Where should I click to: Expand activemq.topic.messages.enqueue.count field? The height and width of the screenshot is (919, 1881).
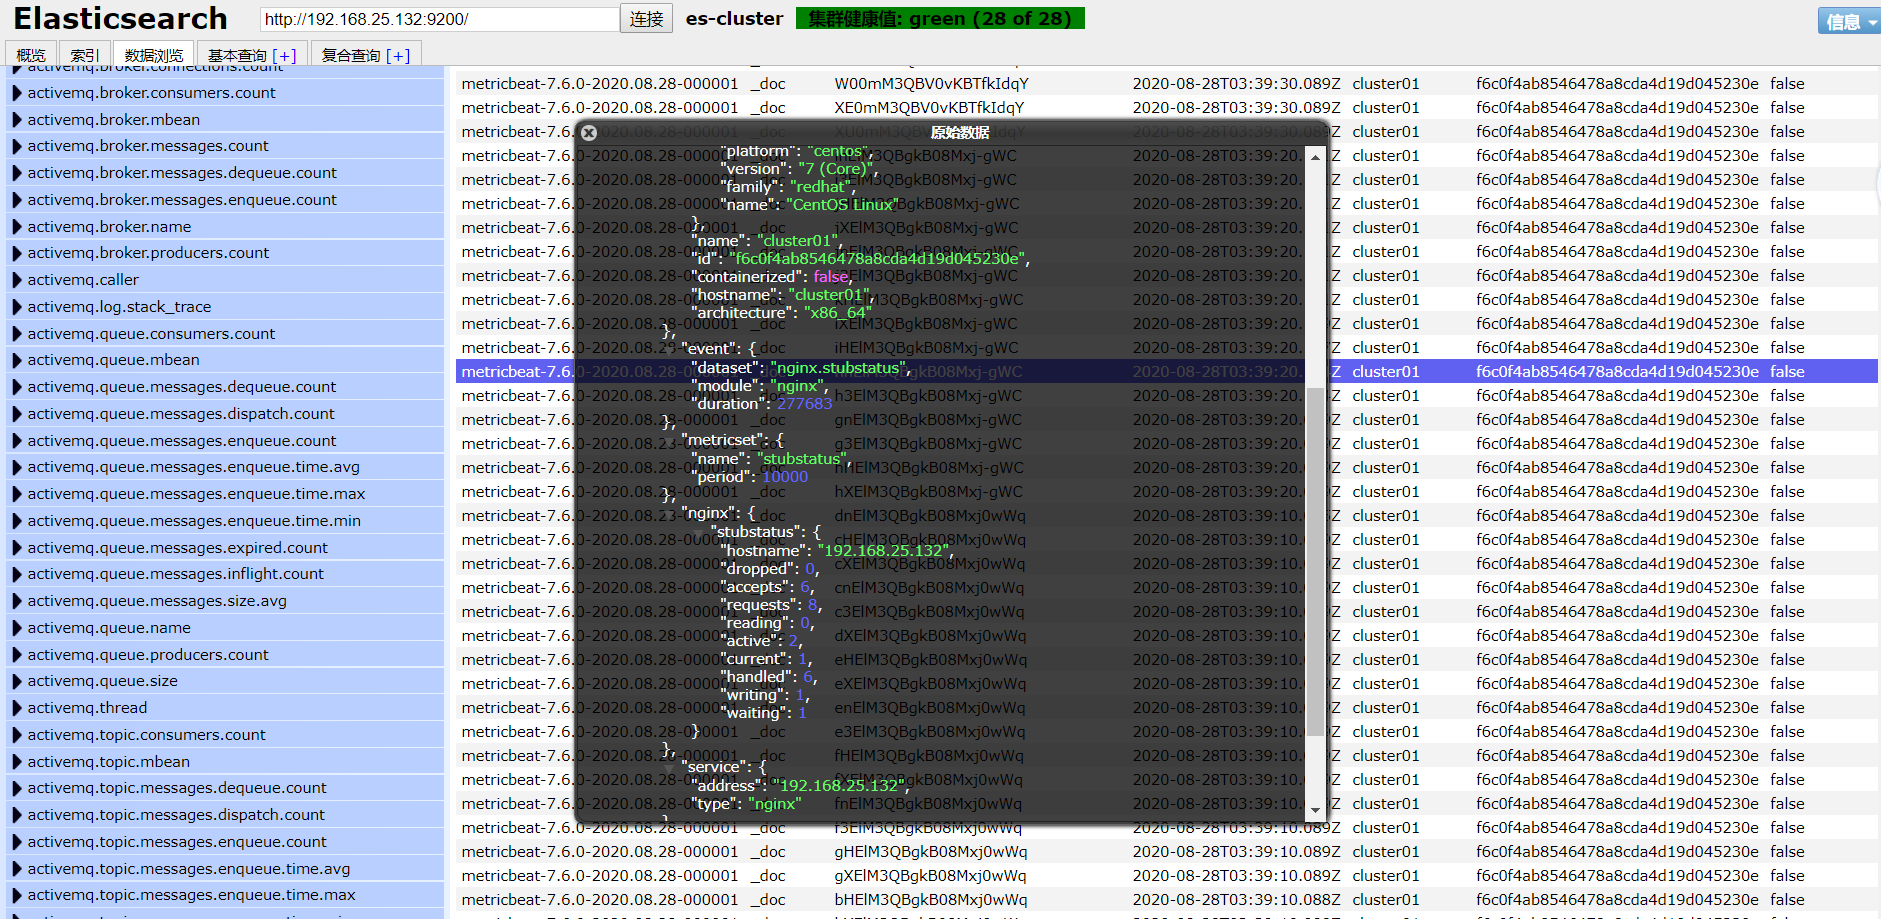click(x=17, y=842)
